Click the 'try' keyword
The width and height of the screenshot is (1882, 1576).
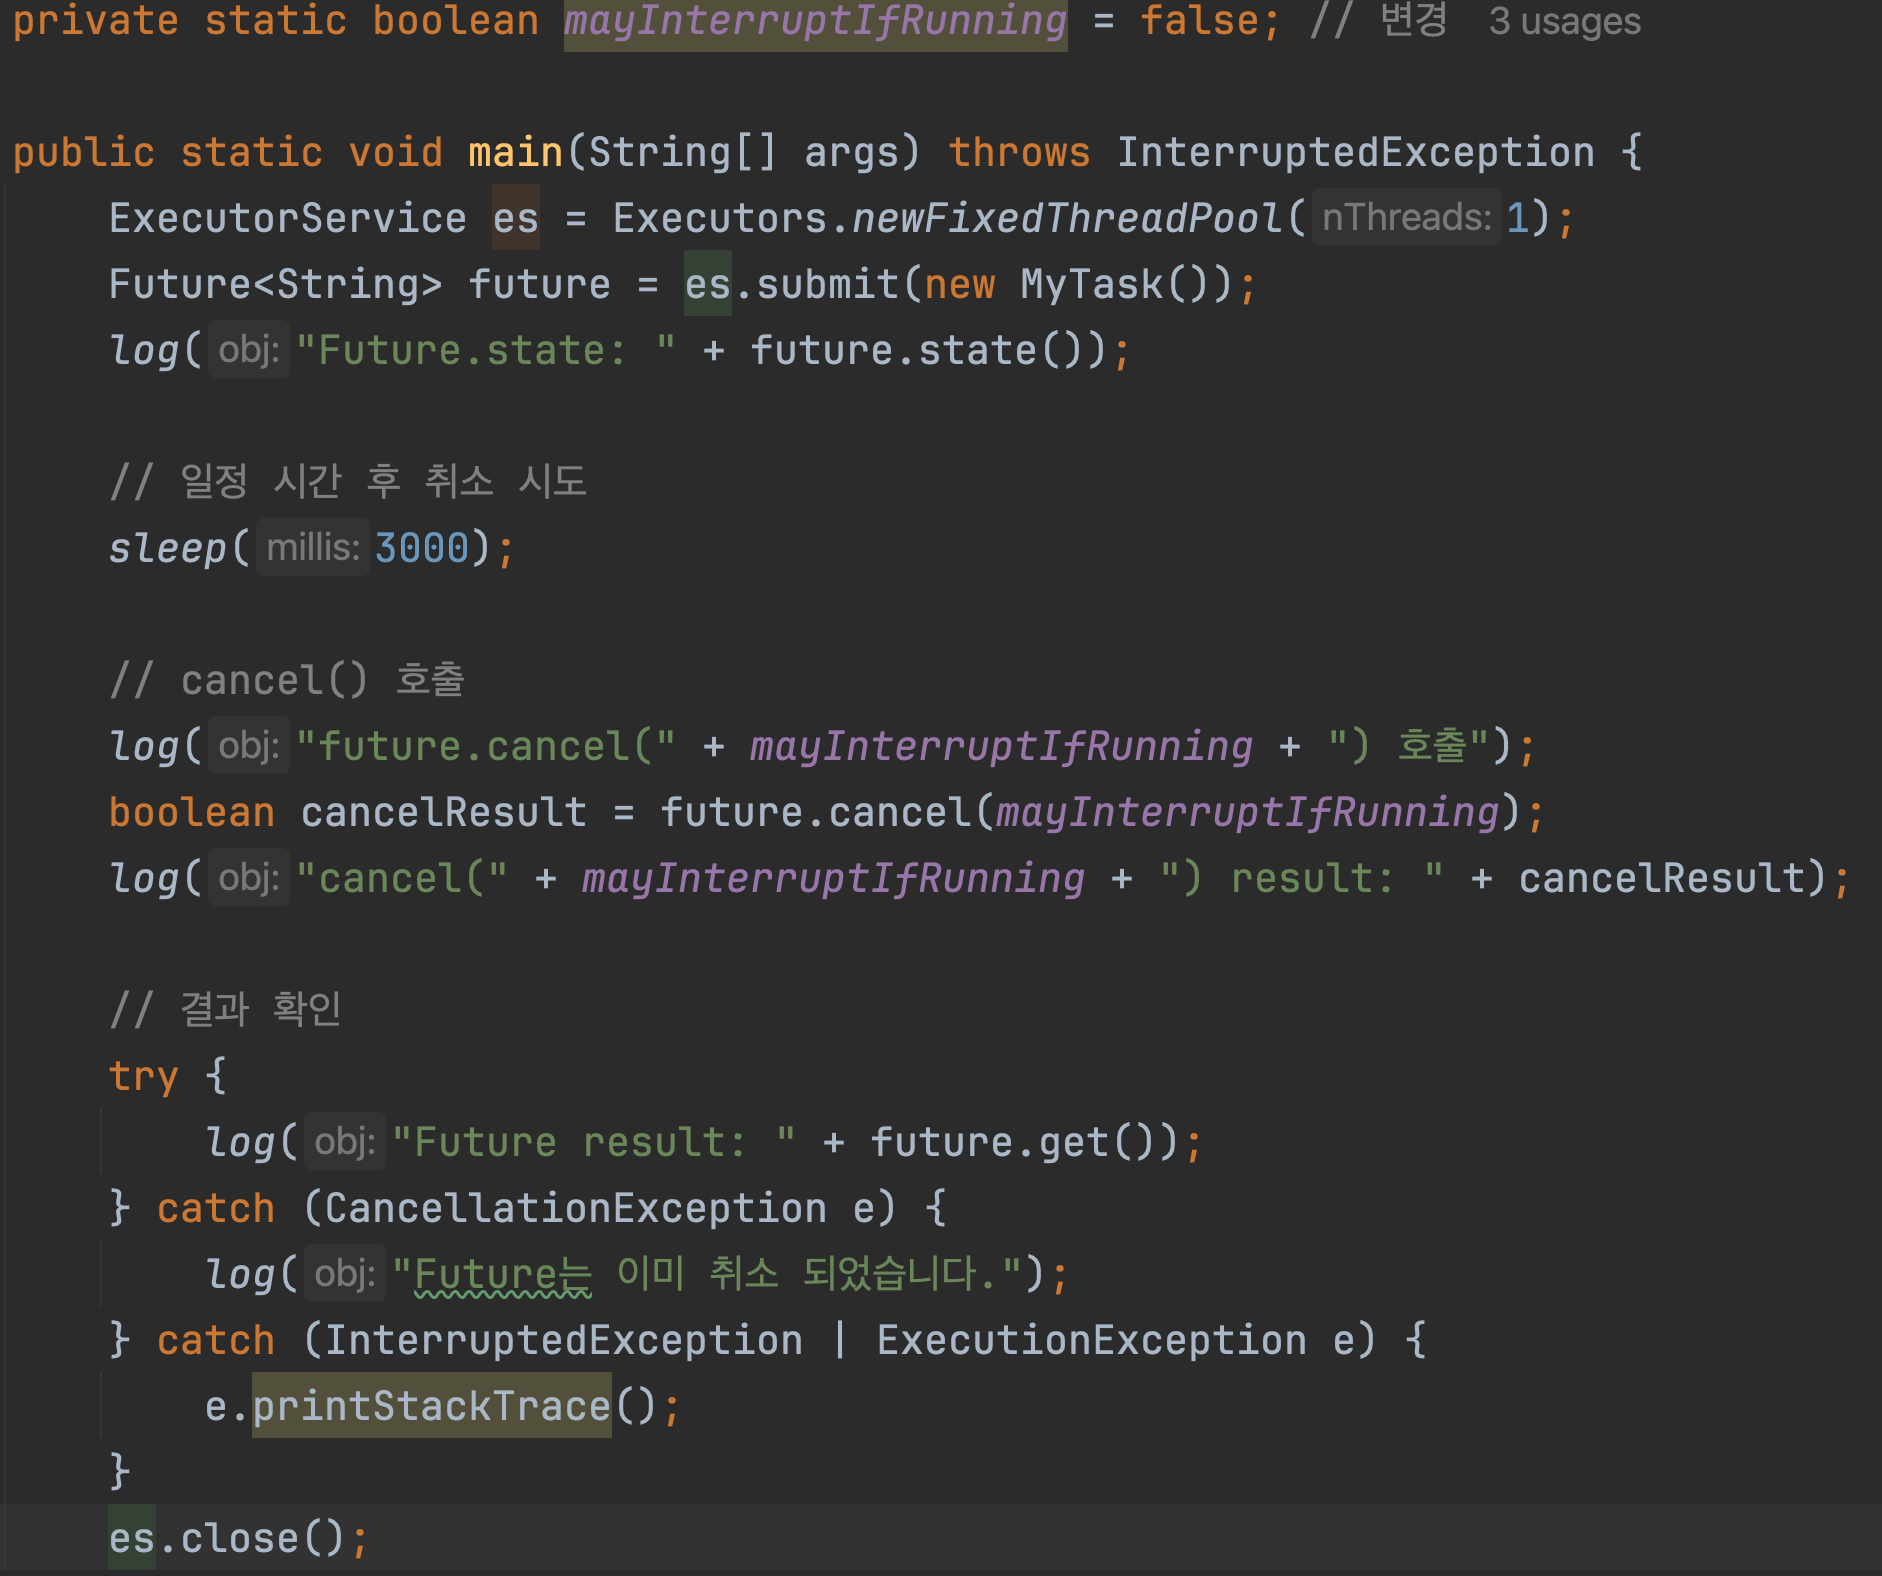[x=144, y=1077]
